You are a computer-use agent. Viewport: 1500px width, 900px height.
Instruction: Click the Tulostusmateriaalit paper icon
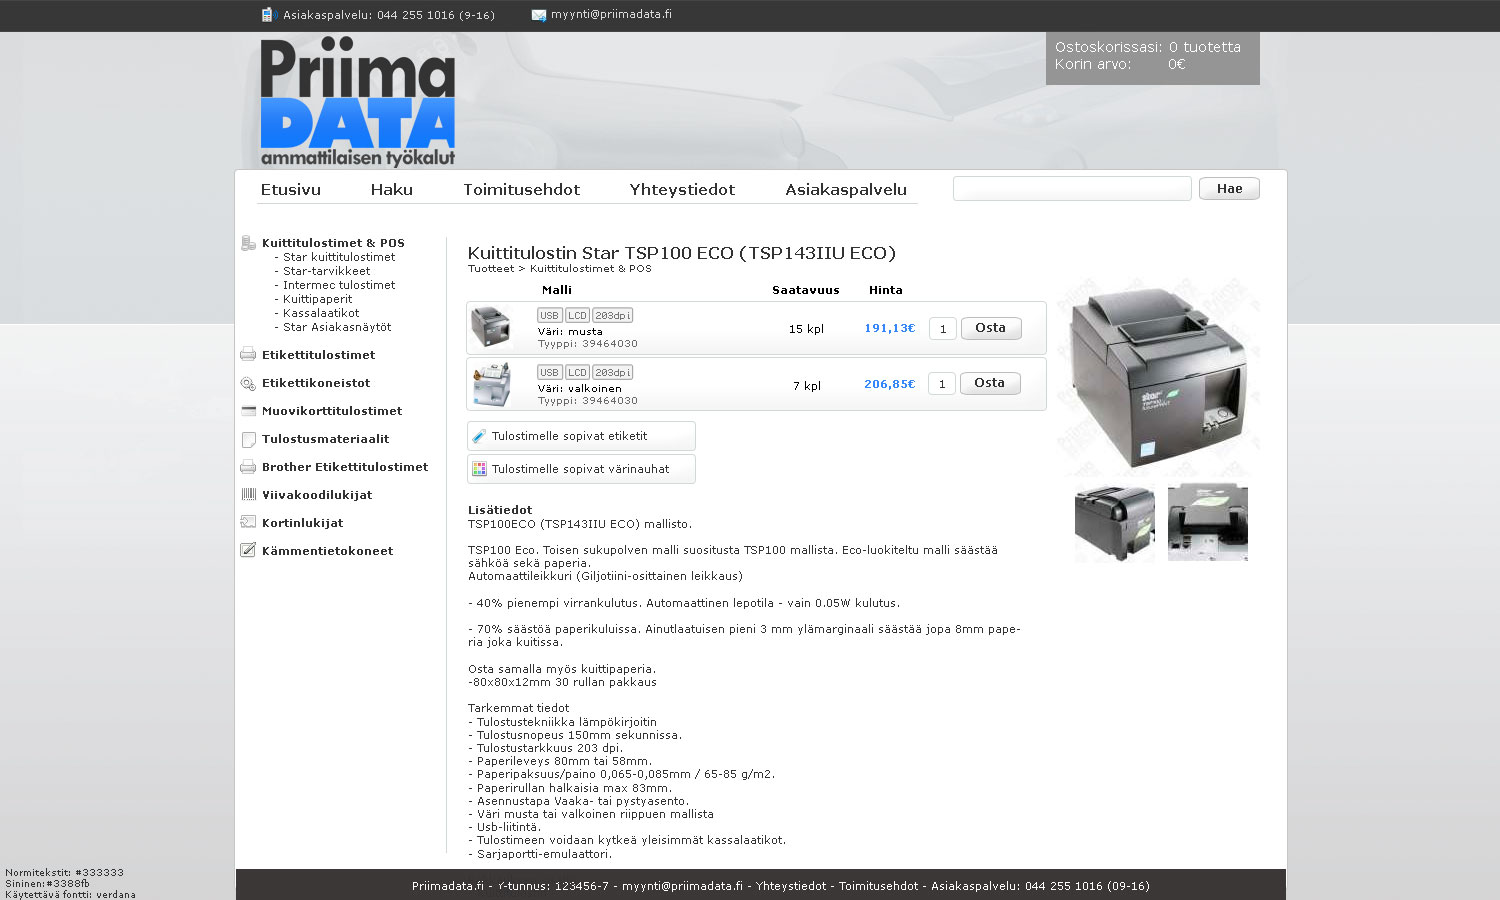click(248, 439)
